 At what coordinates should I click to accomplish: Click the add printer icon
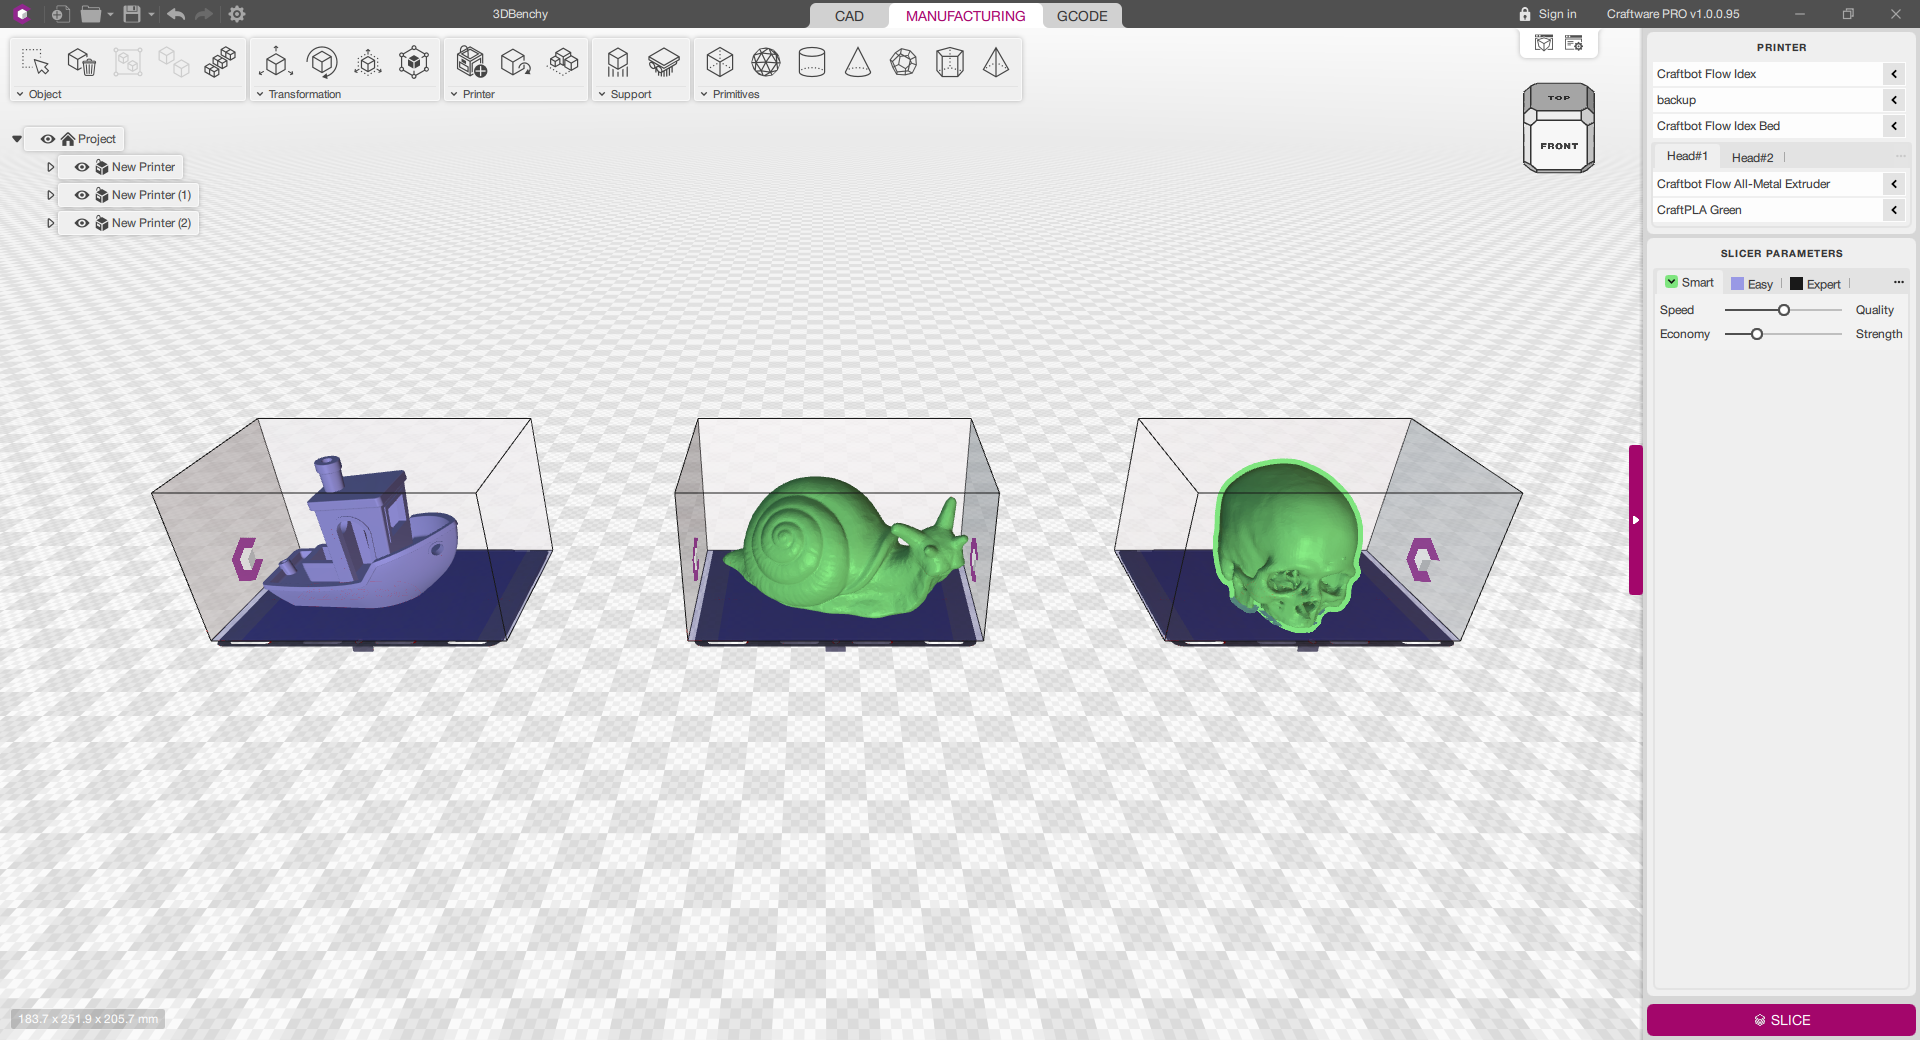[470, 63]
